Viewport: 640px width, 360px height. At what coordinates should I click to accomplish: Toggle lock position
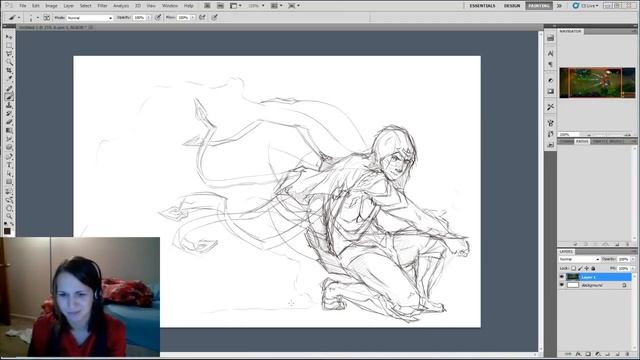pyautogui.click(x=587, y=268)
